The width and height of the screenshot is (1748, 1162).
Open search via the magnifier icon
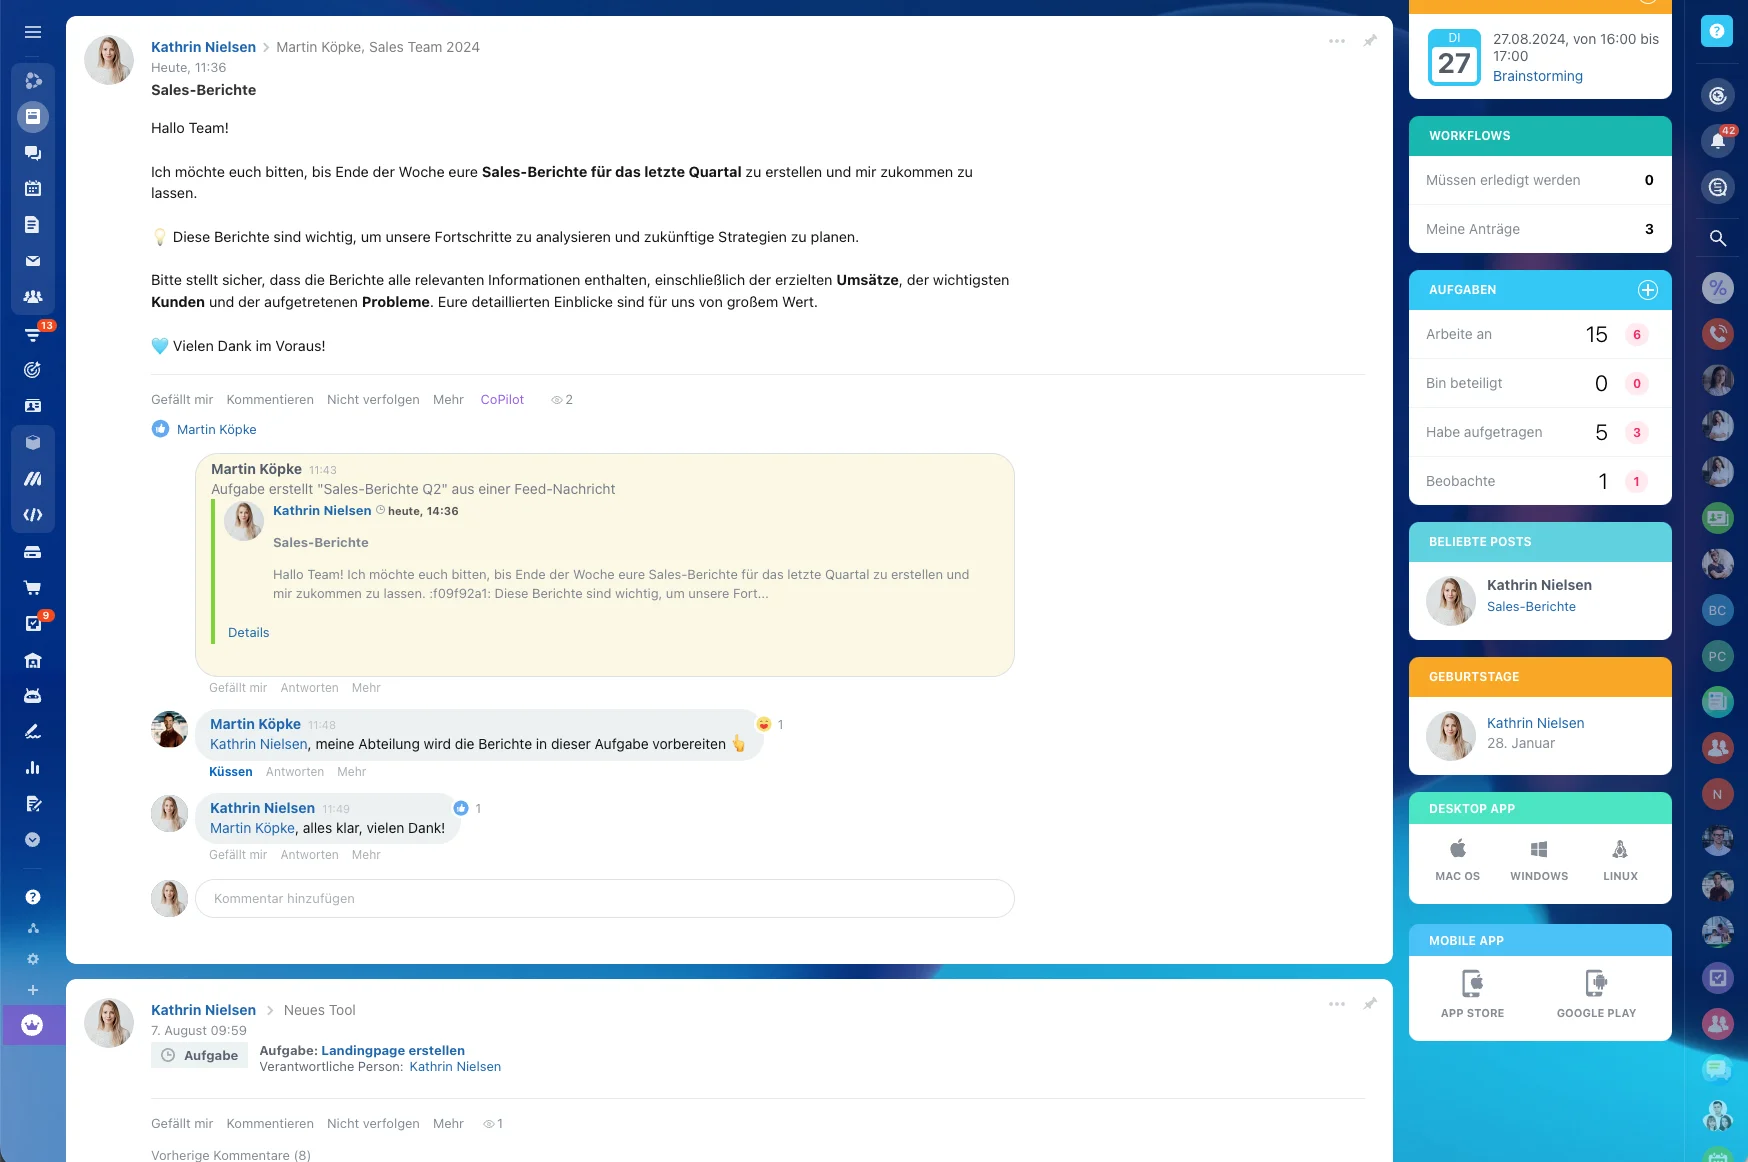pos(1718,239)
